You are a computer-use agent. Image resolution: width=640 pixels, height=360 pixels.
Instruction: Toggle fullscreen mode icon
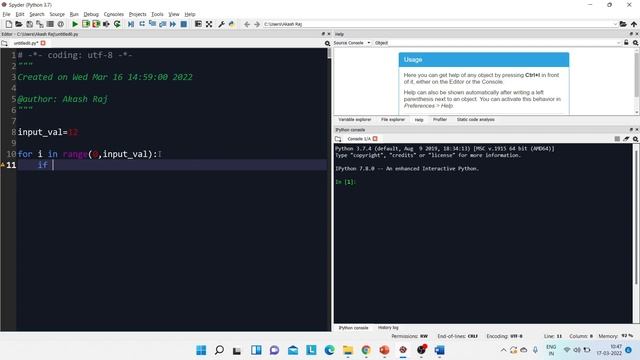pyautogui.click(x=209, y=24)
